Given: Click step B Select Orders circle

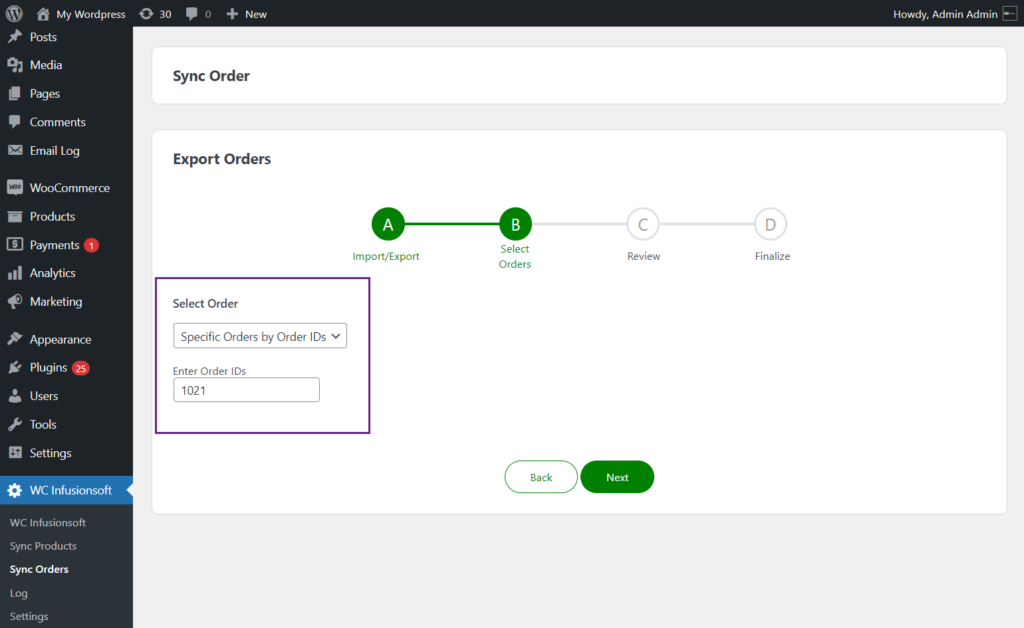Looking at the screenshot, I should [515, 225].
